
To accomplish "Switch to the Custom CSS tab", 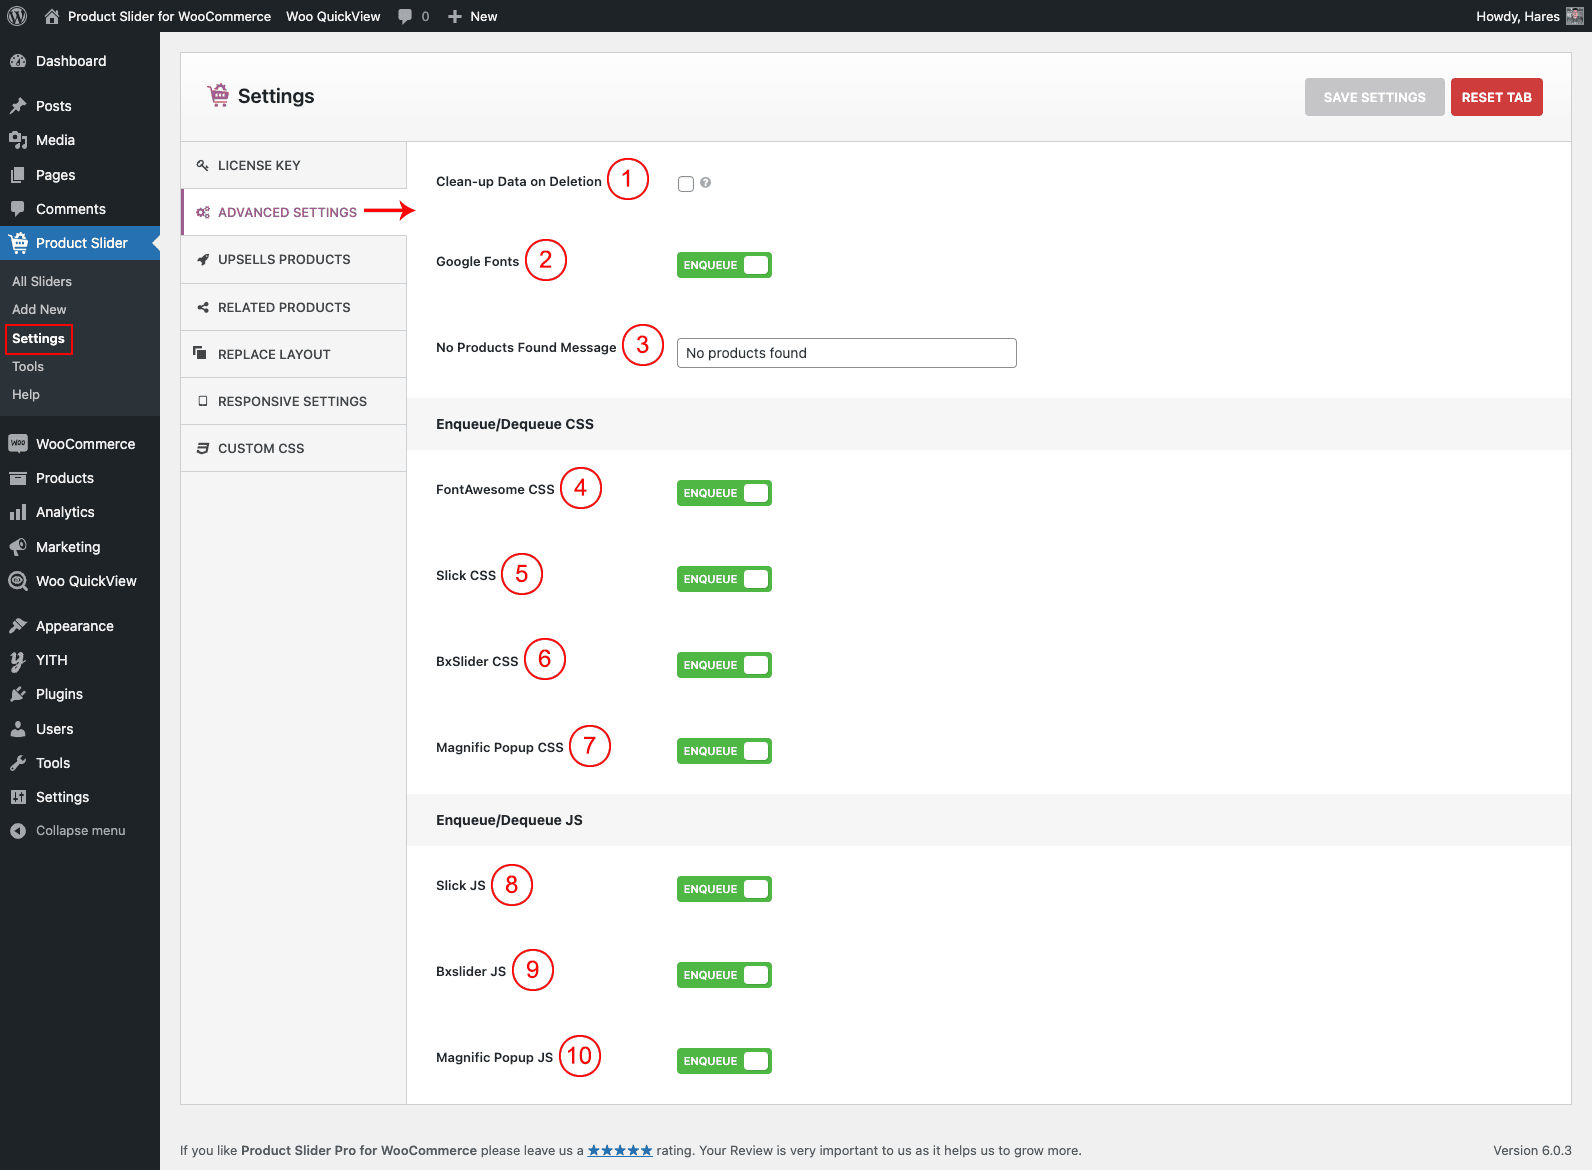I will point(261,448).
